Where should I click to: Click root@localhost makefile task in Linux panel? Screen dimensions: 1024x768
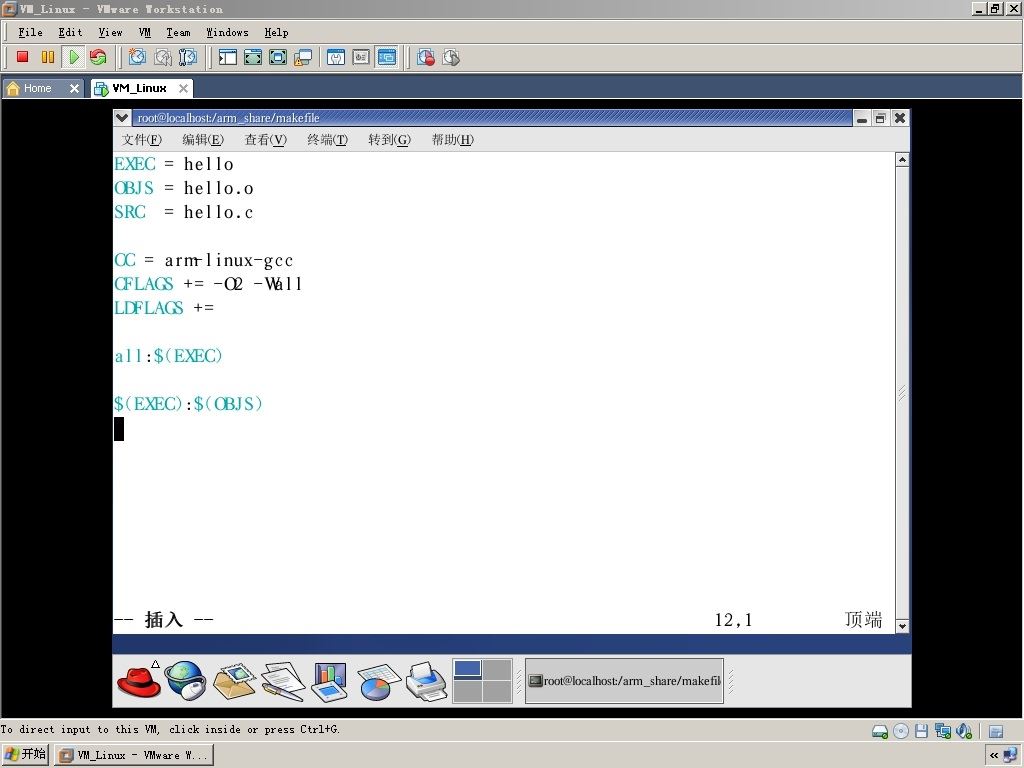point(624,681)
